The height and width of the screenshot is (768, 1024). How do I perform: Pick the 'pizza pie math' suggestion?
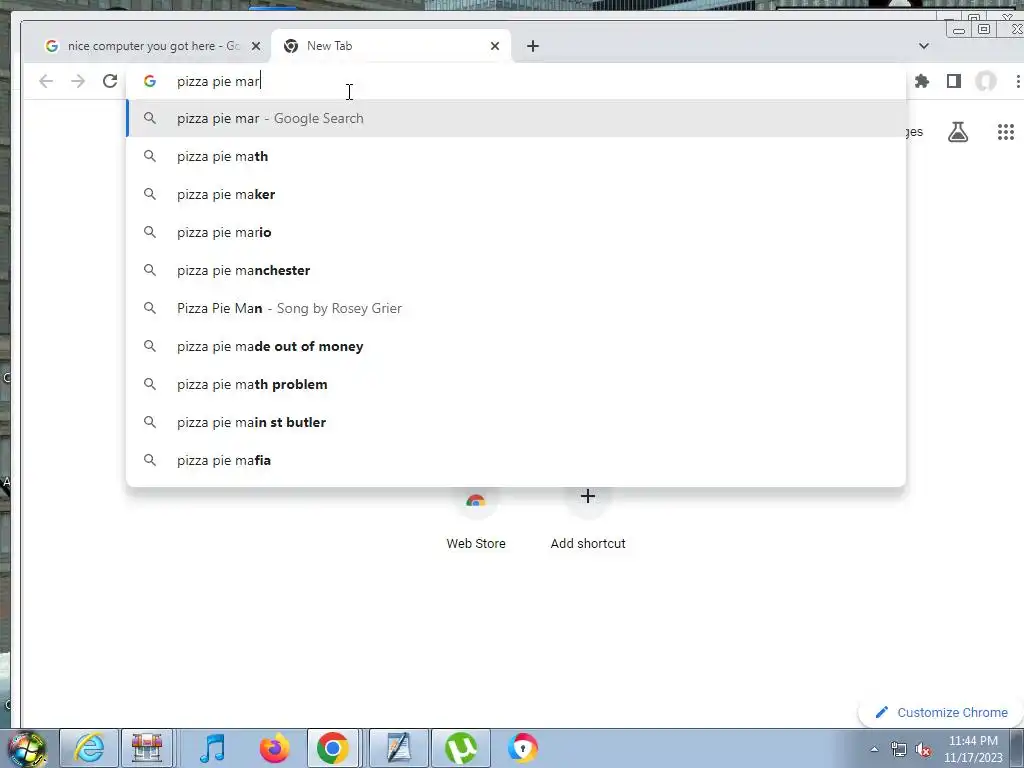(516, 156)
